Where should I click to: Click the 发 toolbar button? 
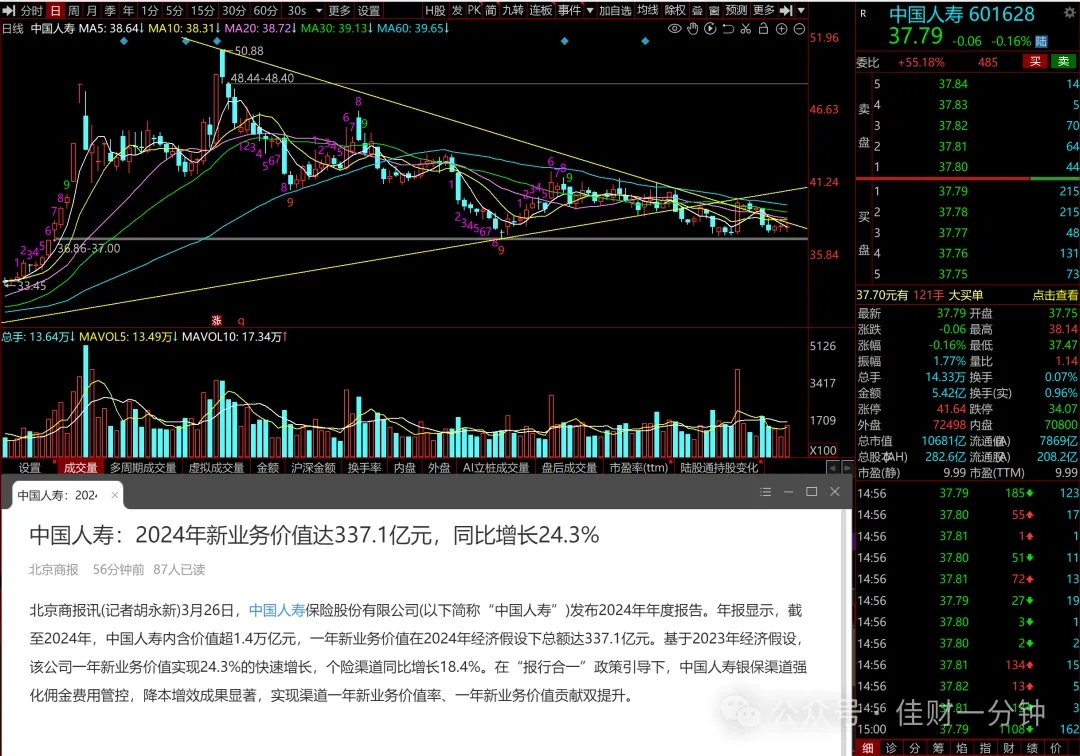tap(457, 10)
